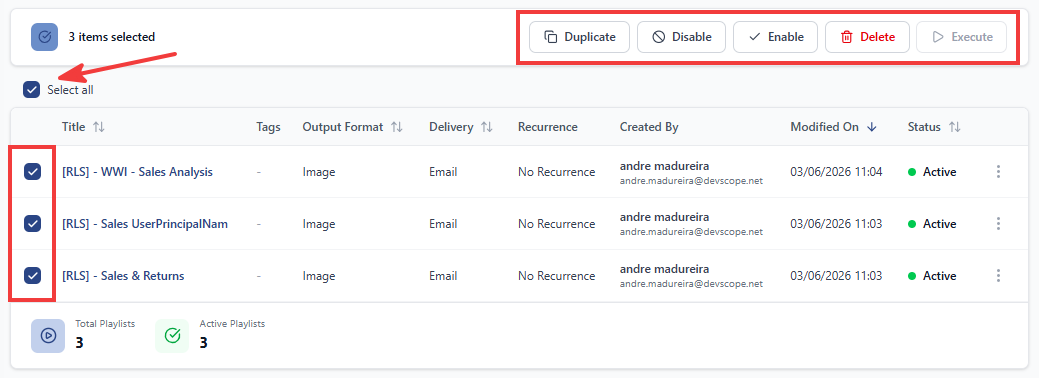
Task: Click the Tags column header
Action: click(x=268, y=127)
